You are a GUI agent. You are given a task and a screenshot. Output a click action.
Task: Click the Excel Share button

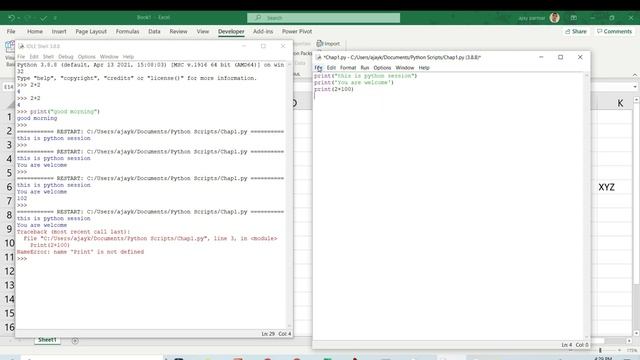[576, 31]
